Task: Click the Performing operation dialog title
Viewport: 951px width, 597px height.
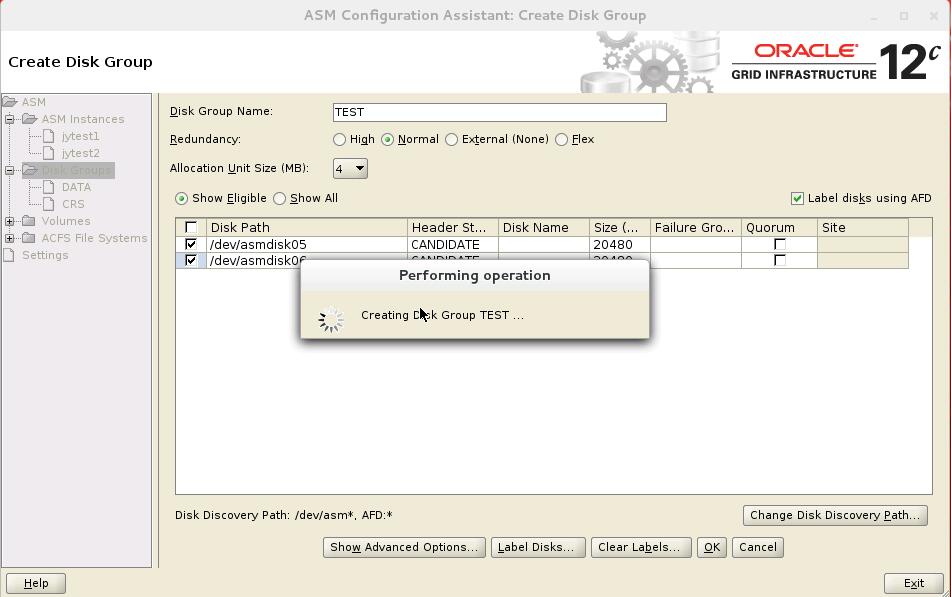Action: click(475, 275)
